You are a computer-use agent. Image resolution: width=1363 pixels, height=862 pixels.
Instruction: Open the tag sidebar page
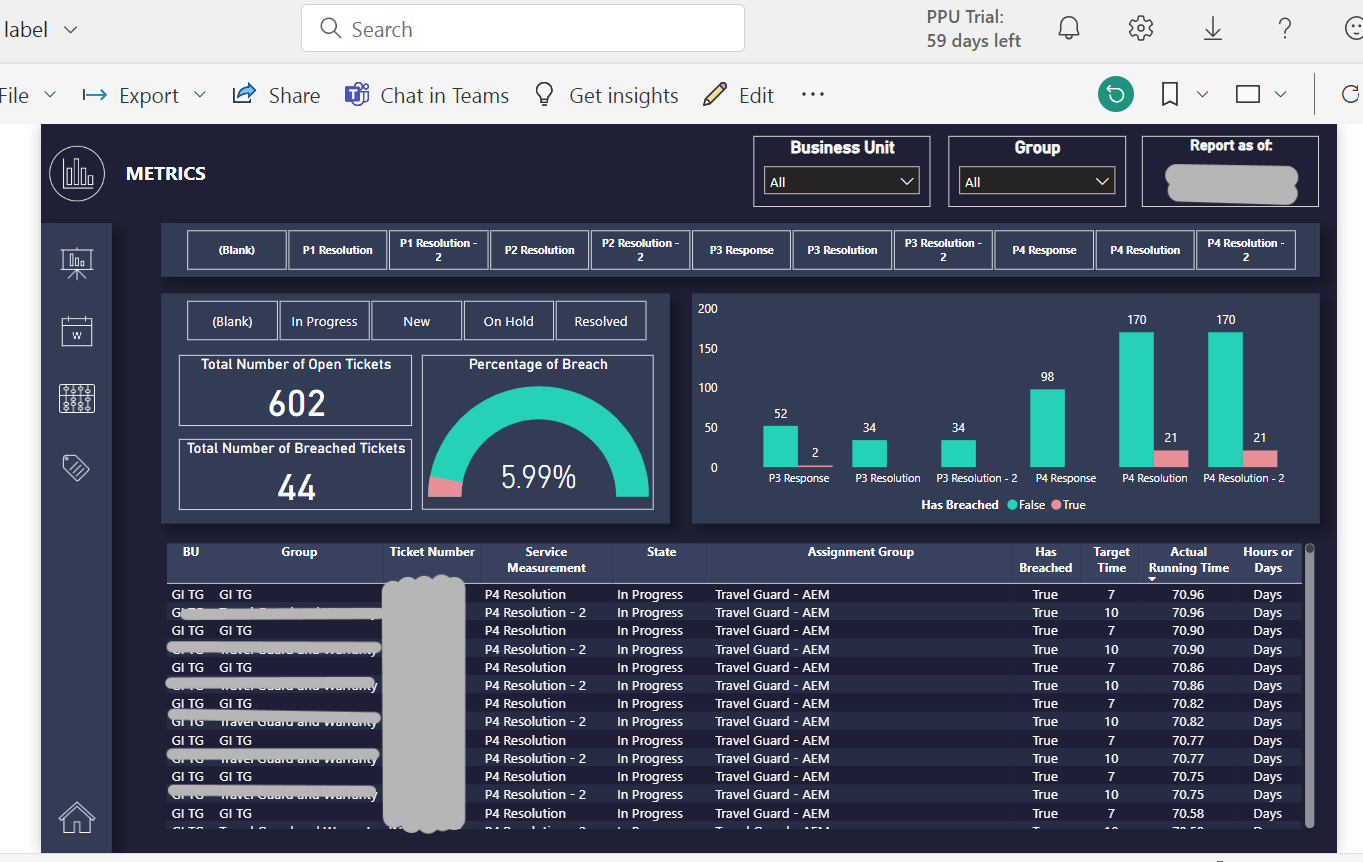(x=77, y=467)
